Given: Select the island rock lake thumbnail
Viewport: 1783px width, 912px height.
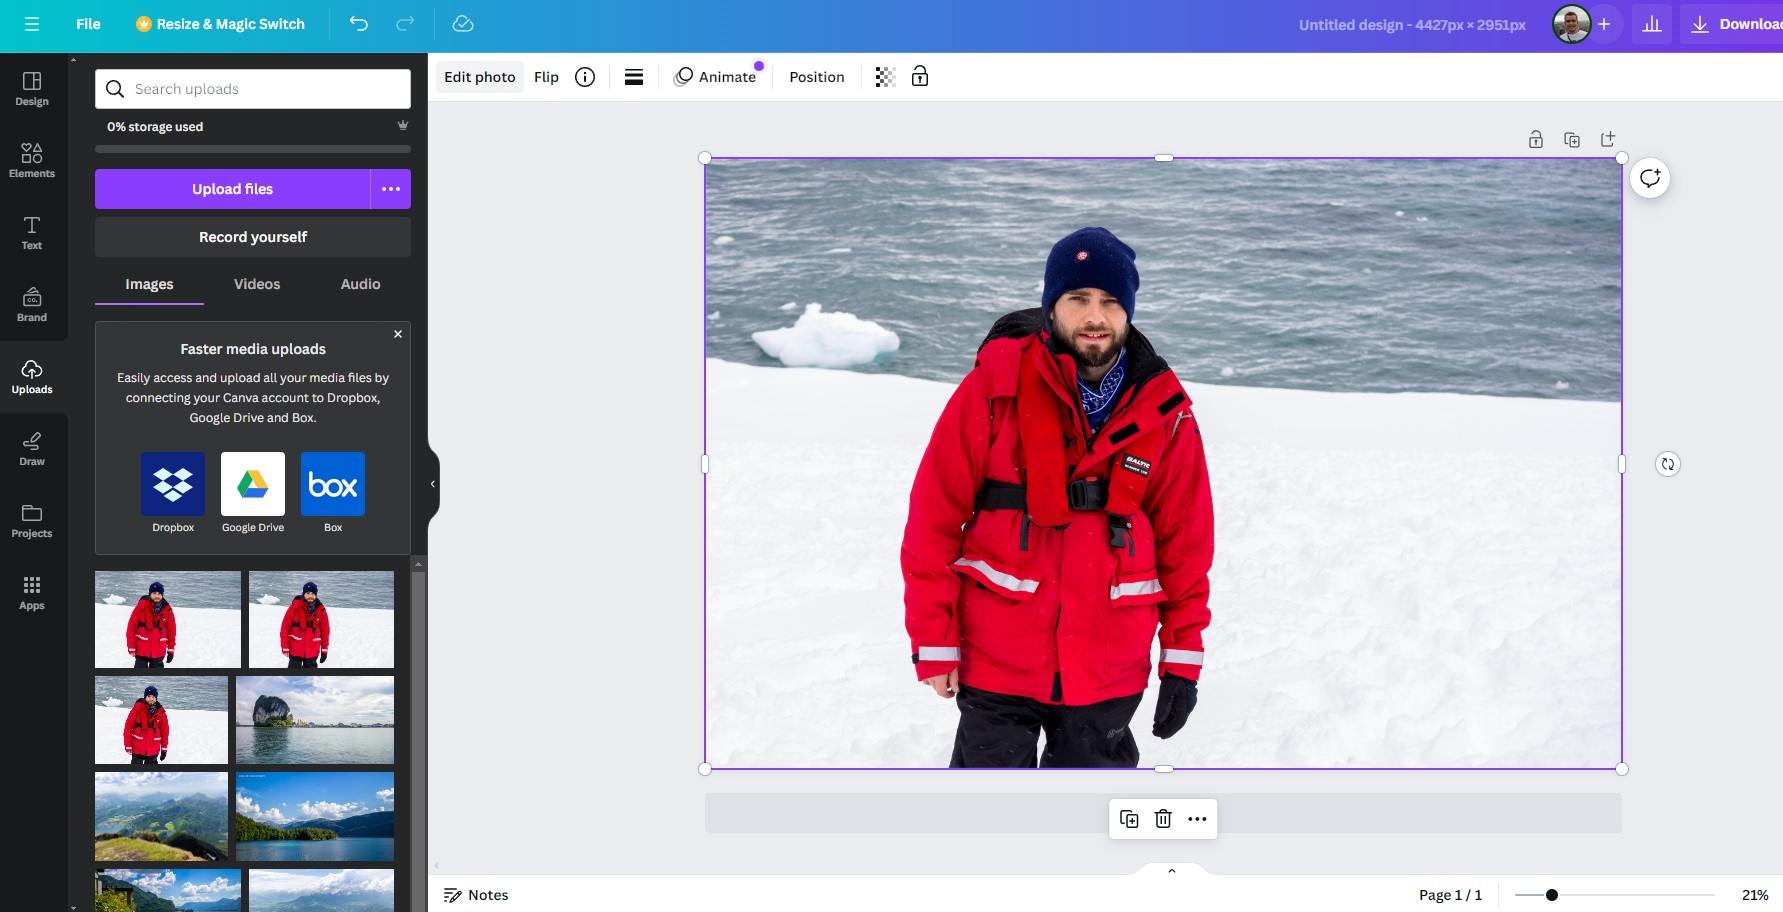Looking at the screenshot, I should pos(315,720).
